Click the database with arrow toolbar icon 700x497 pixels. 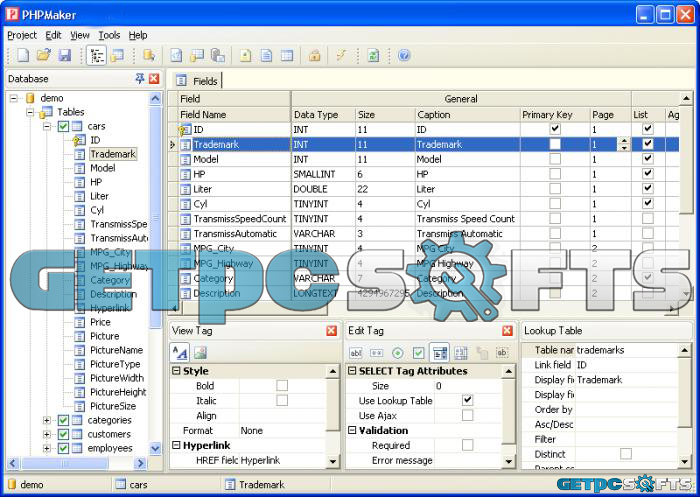click(149, 55)
